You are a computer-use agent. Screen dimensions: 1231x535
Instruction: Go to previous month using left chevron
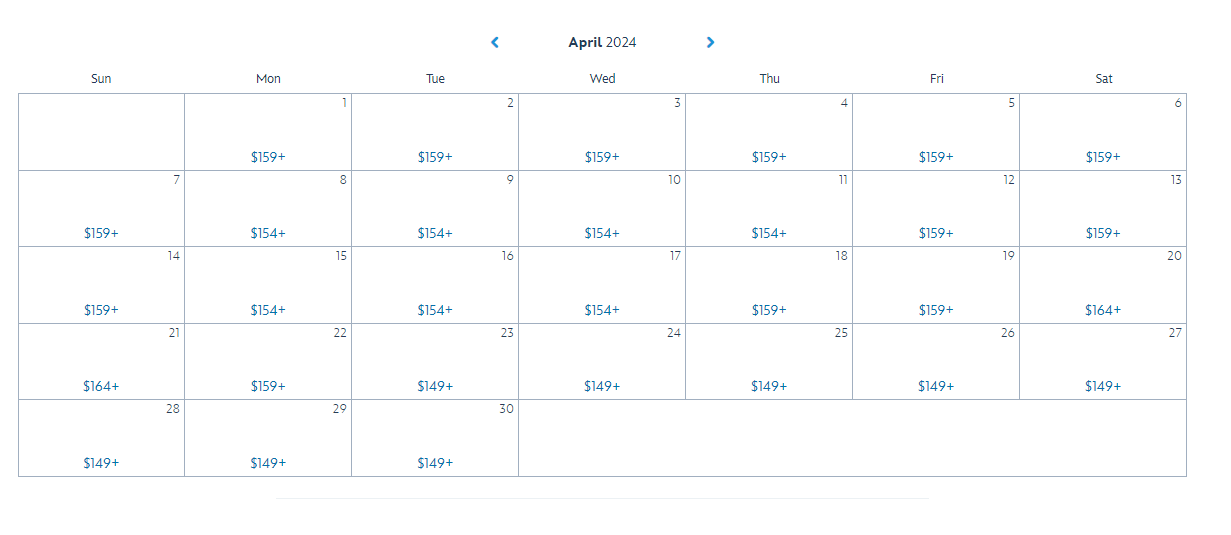(494, 42)
